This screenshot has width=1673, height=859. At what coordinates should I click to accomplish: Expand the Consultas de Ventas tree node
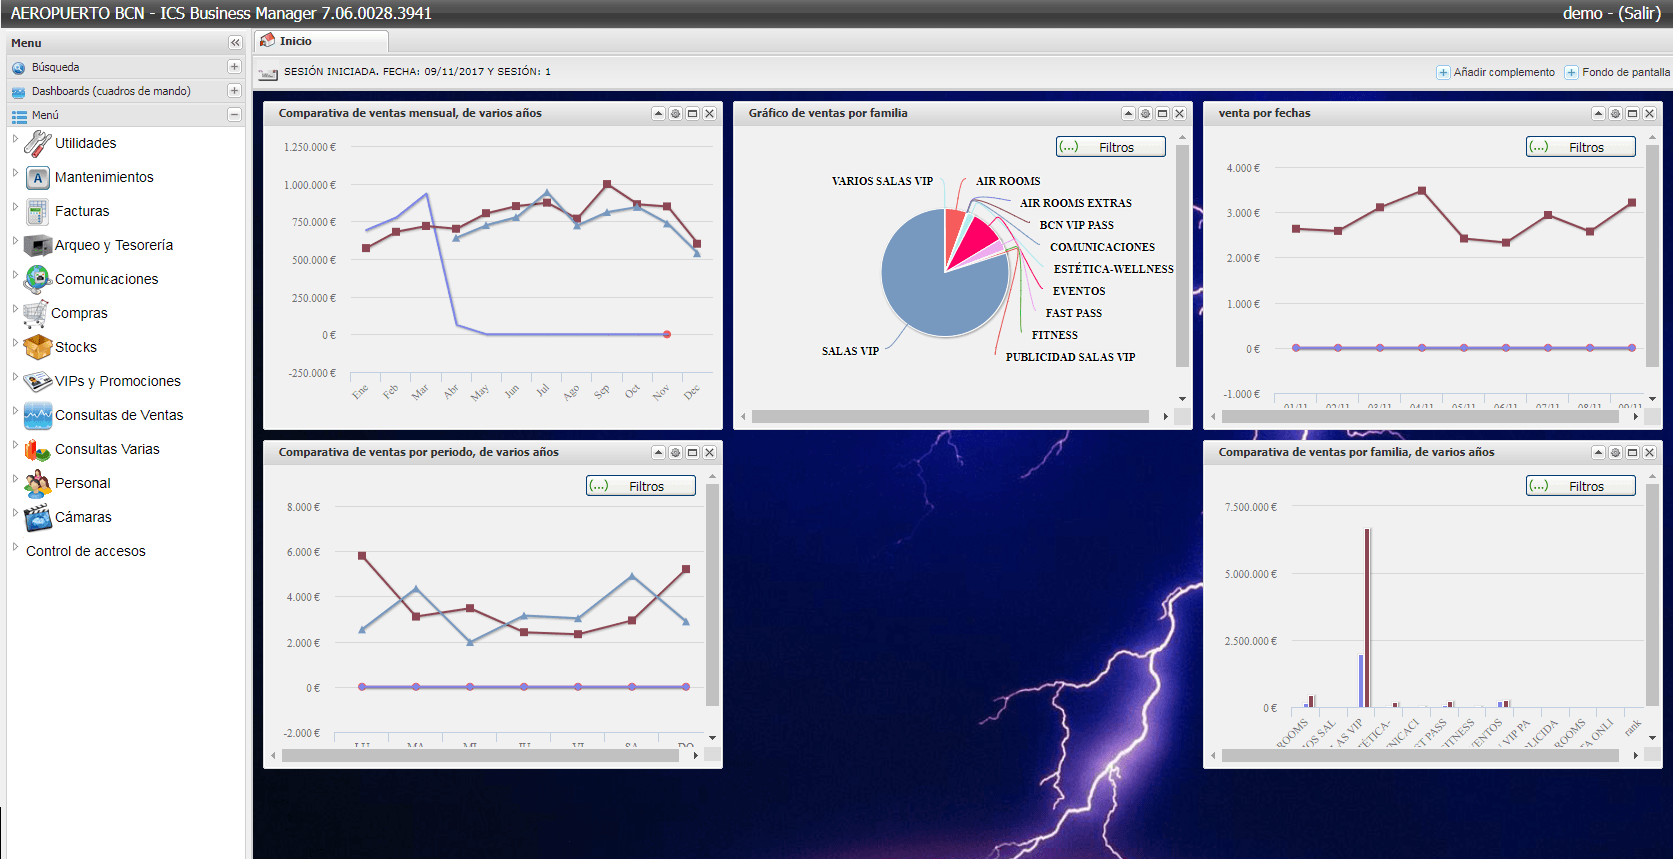[15, 411]
